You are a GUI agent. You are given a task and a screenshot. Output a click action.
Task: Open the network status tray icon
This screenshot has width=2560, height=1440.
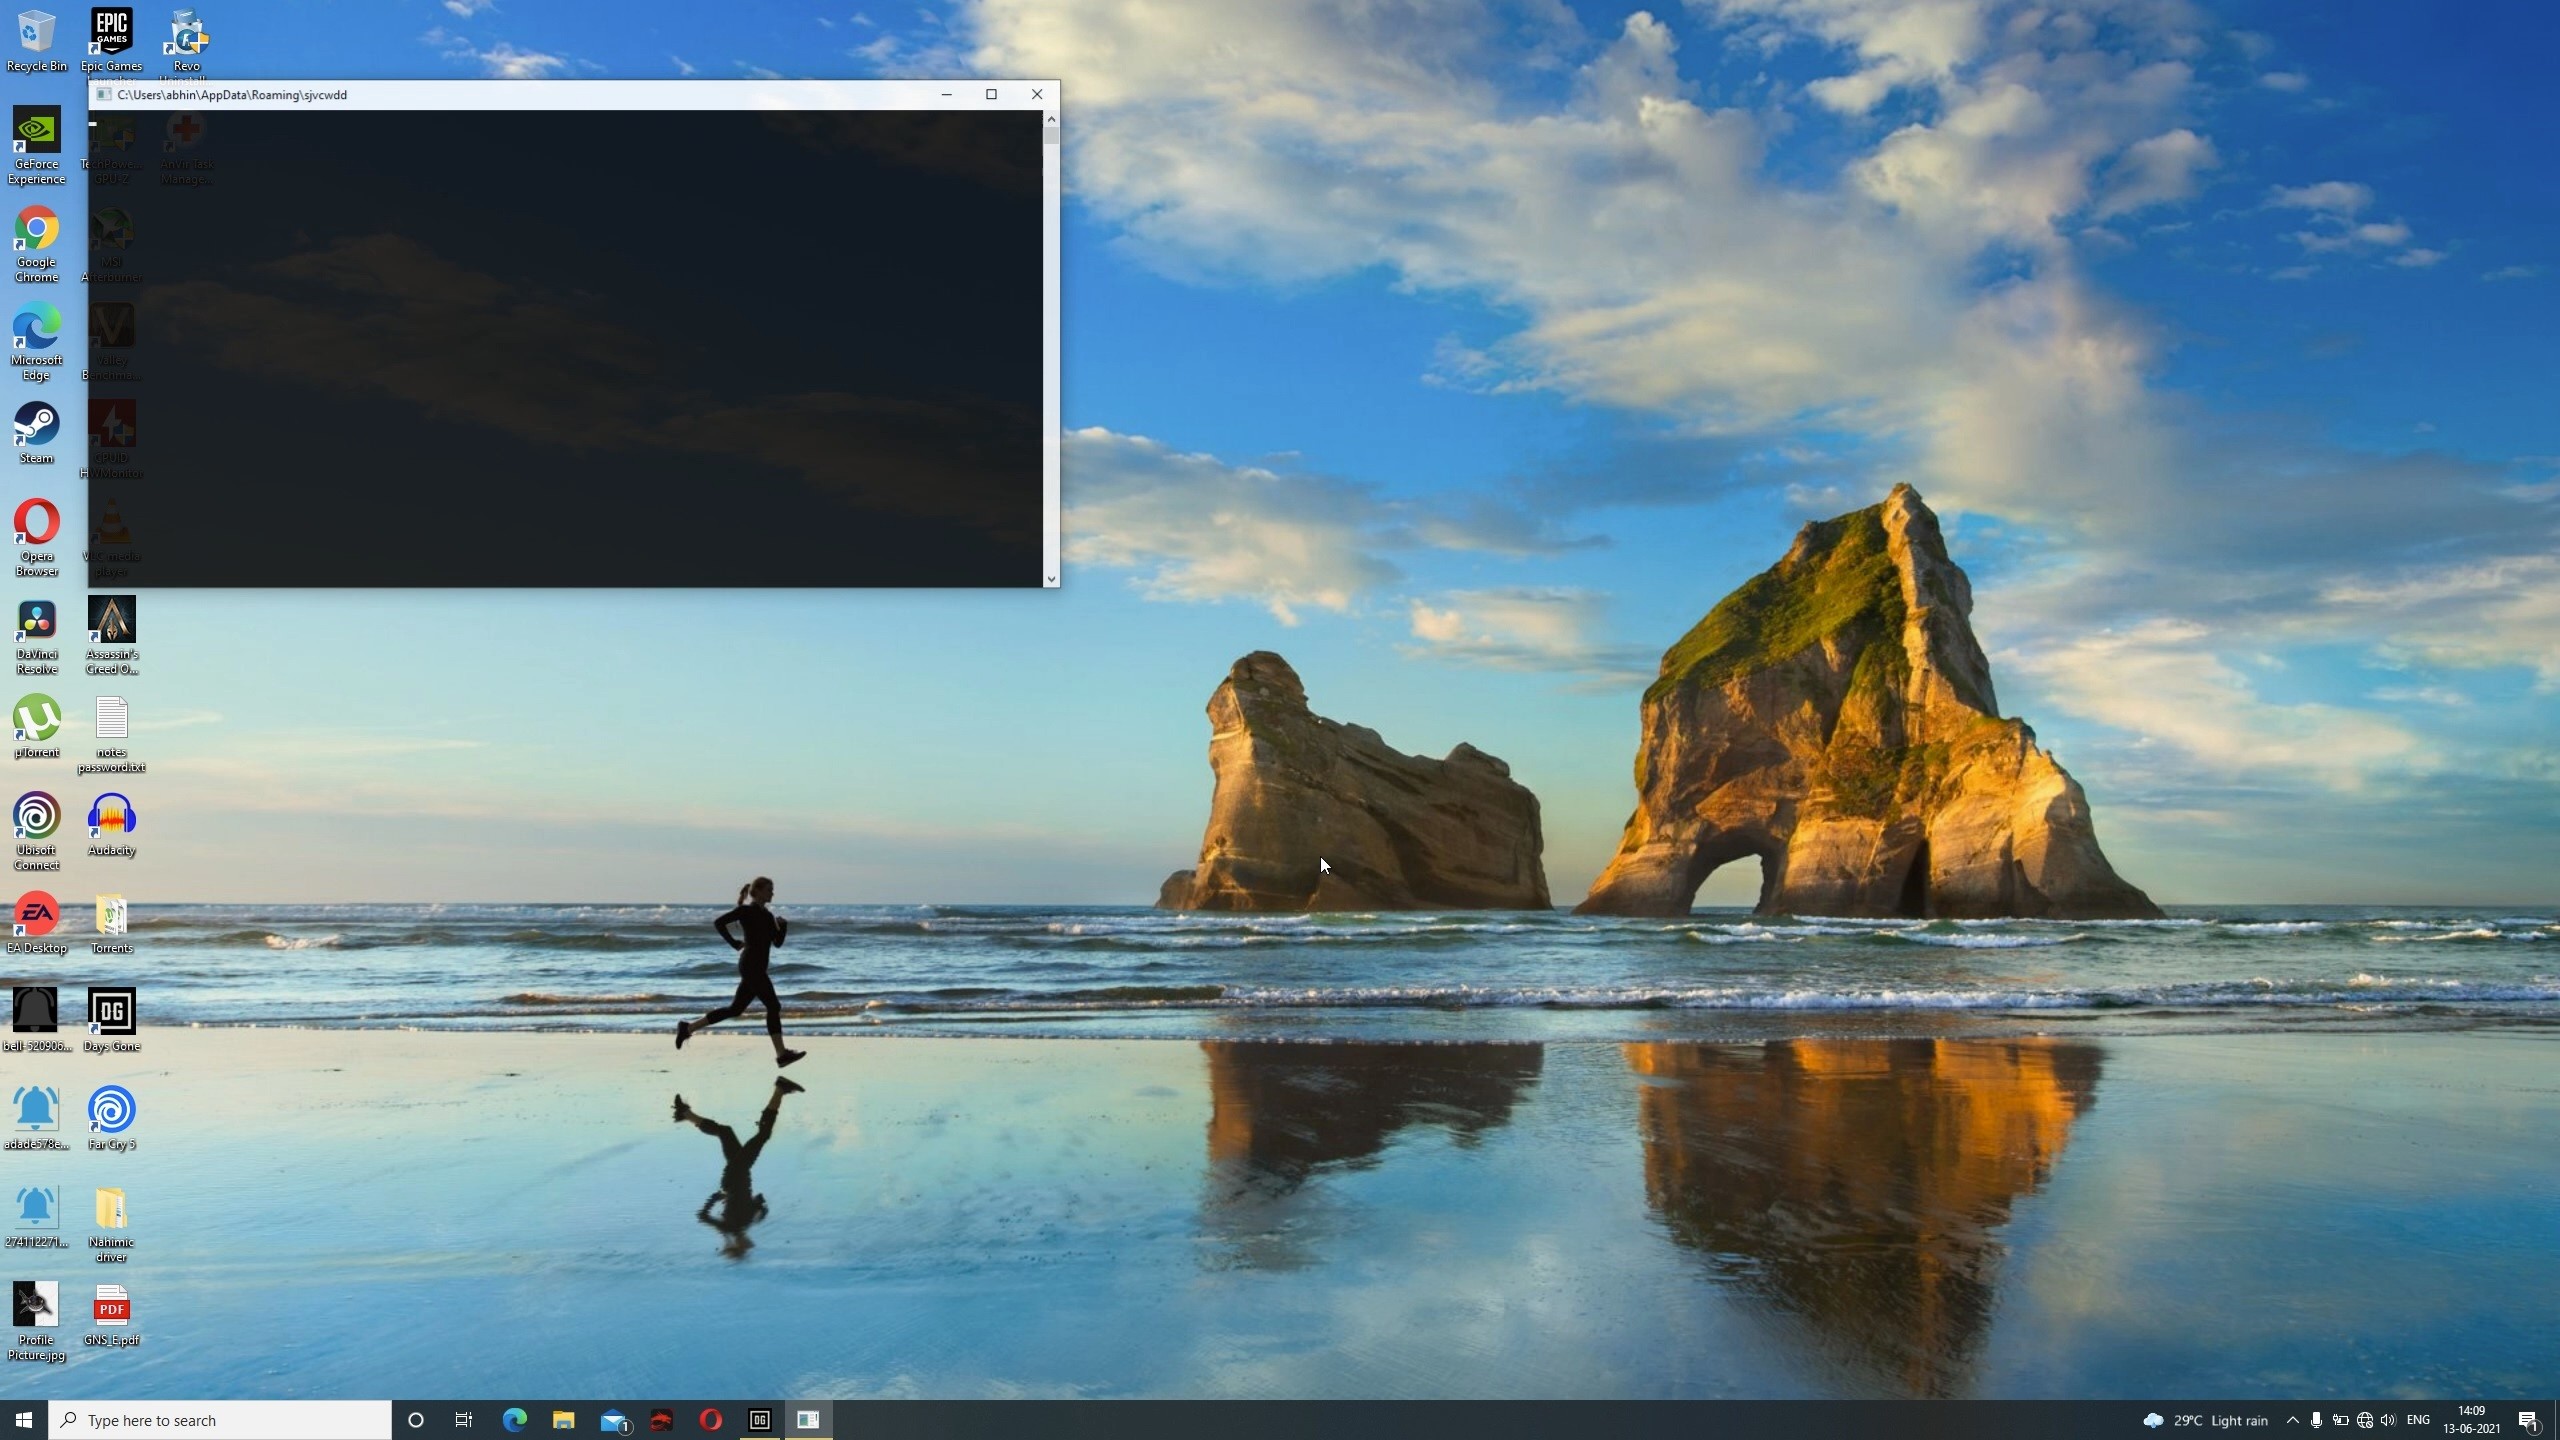point(2365,1420)
